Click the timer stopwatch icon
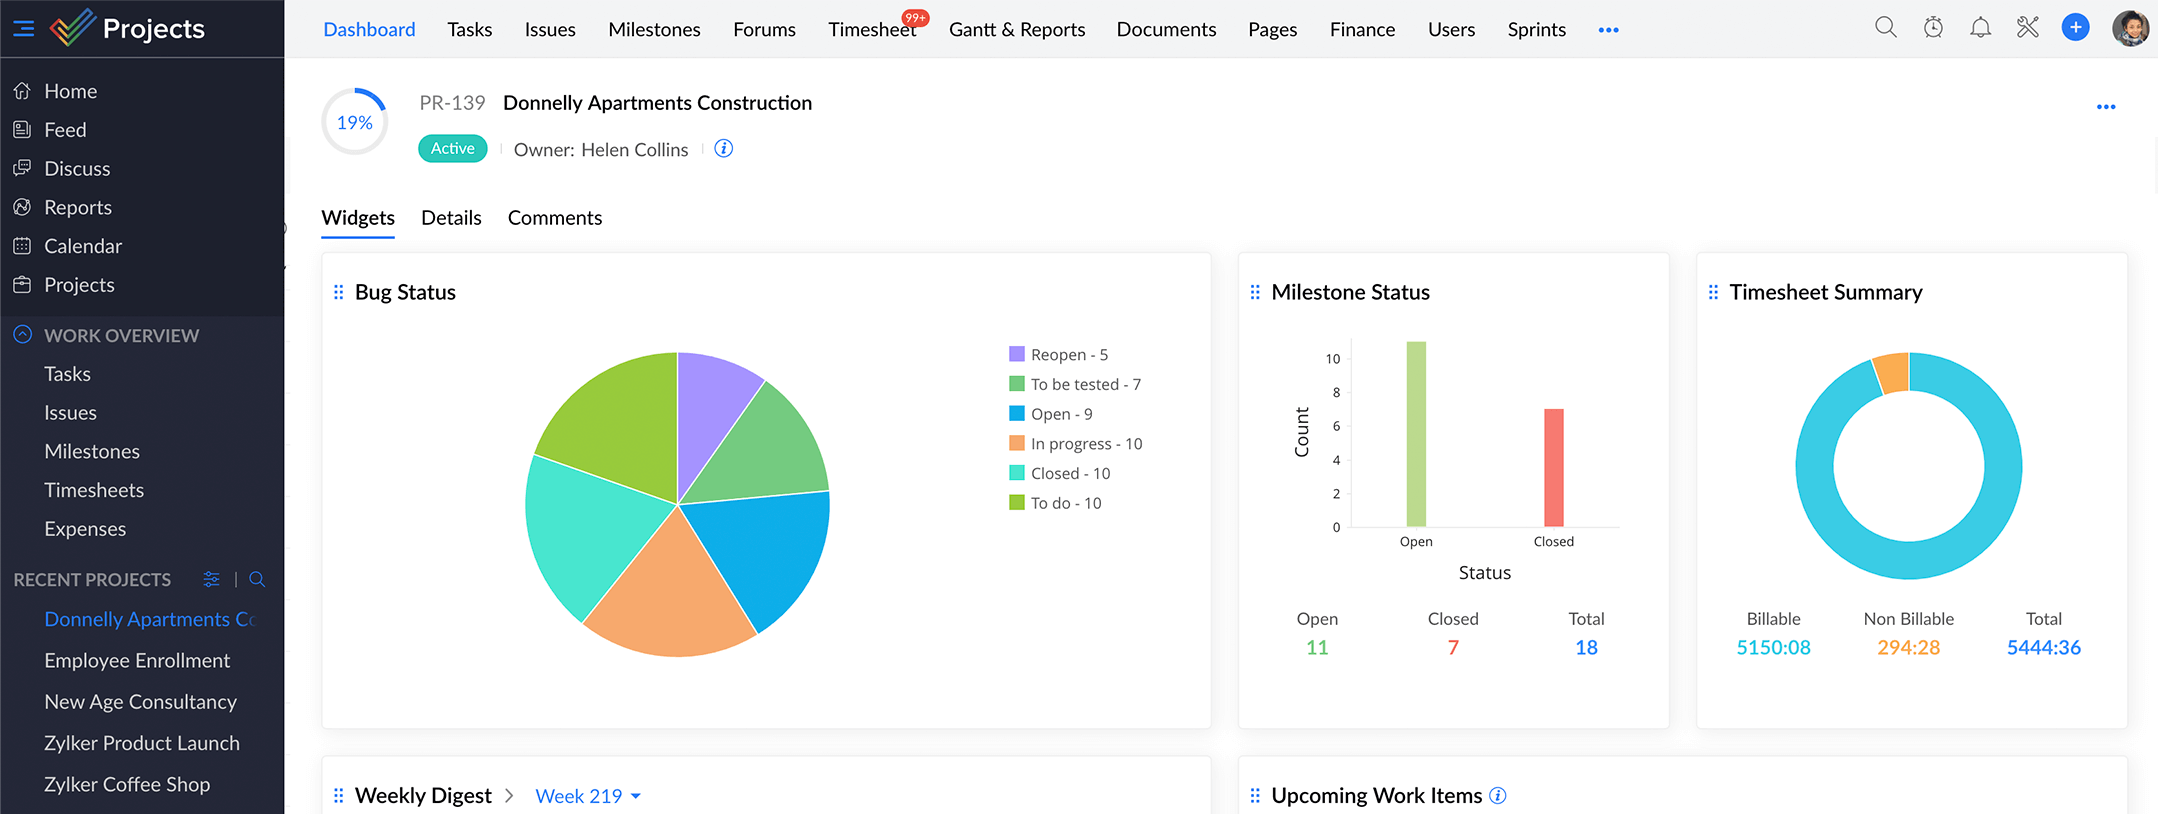Image resolution: width=2158 pixels, height=814 pixels. [x=1933, y=28]
